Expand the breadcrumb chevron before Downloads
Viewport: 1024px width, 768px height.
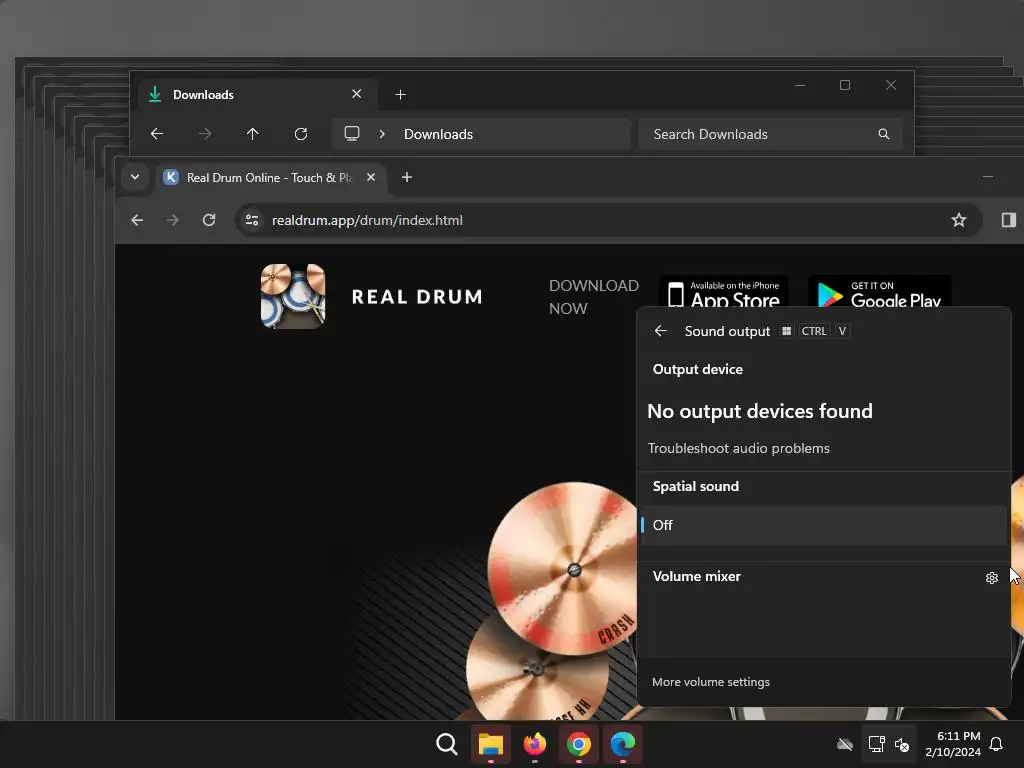(x=382, y=134)
